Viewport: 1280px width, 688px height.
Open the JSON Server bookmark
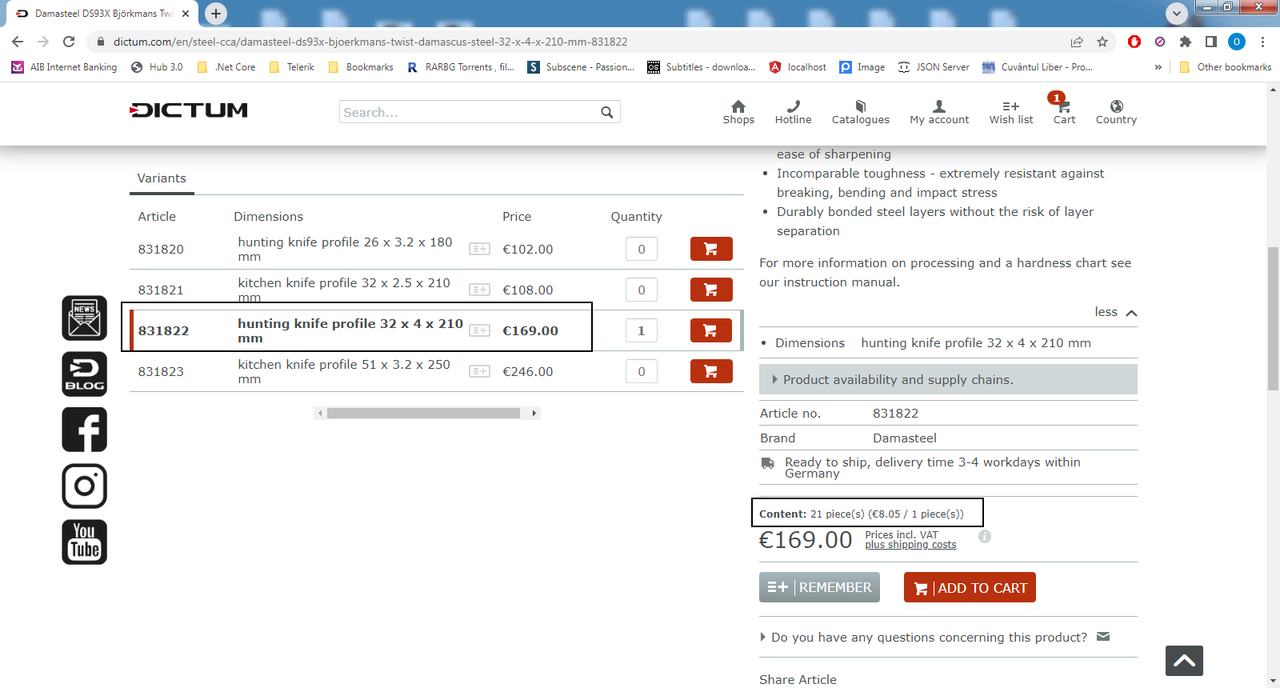tap(934, 67)
